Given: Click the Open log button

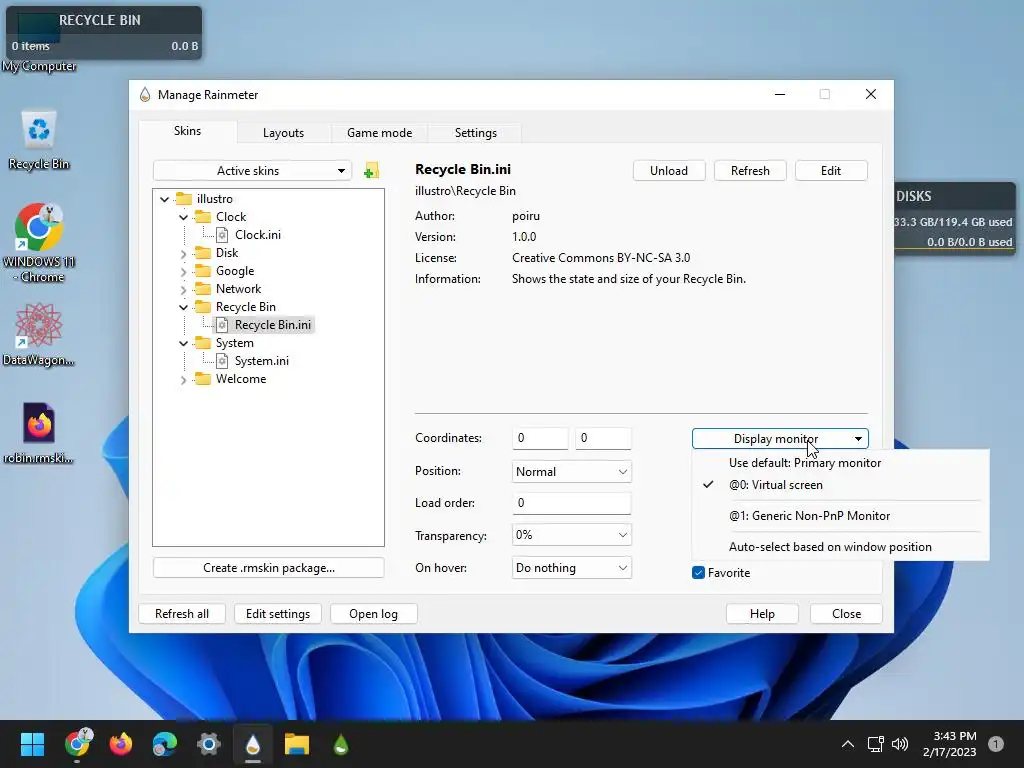Looking at the screenshot, I should pos(373,614).
